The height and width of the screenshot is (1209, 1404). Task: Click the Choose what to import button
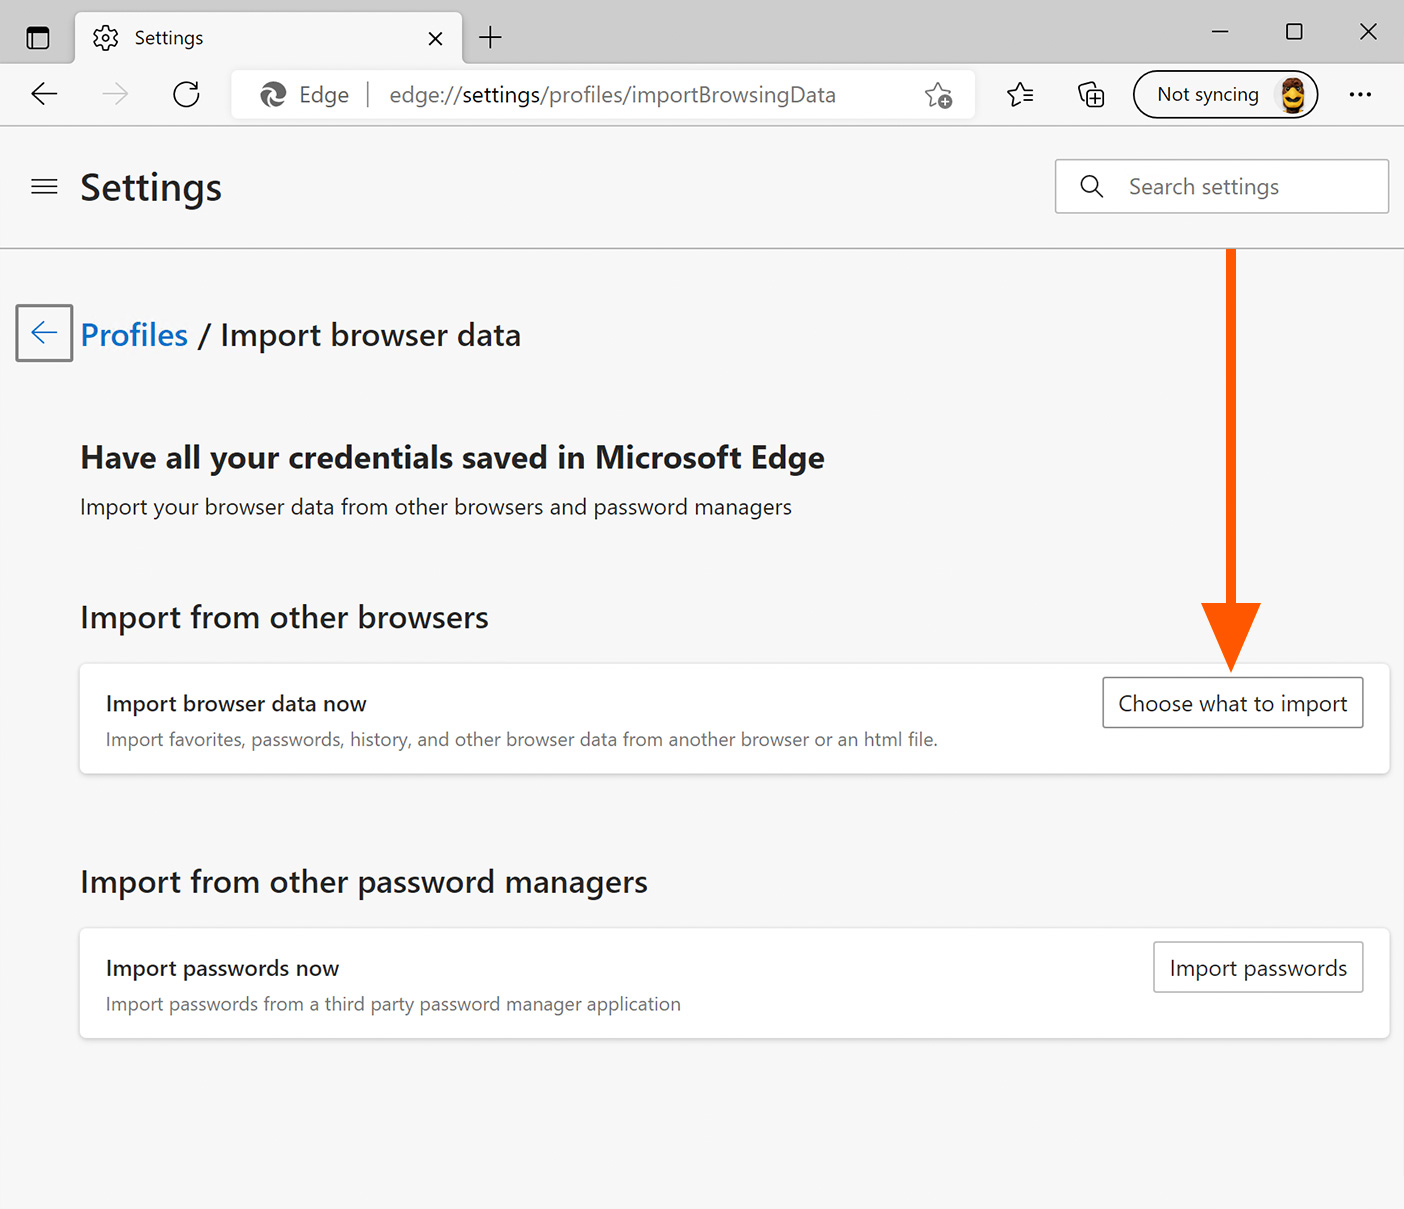pyautogui.click(x=1232, y=703)
